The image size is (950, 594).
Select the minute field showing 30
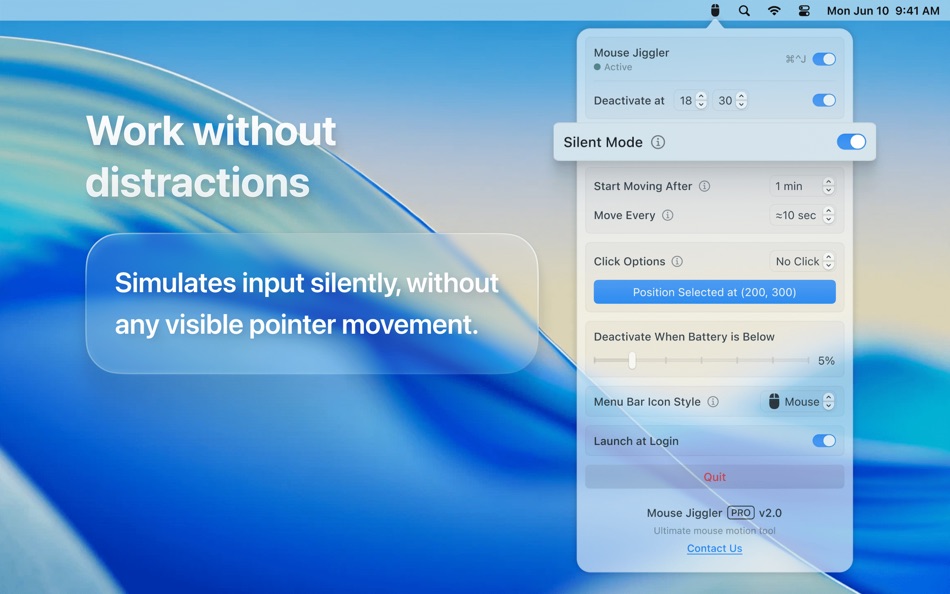725,101
